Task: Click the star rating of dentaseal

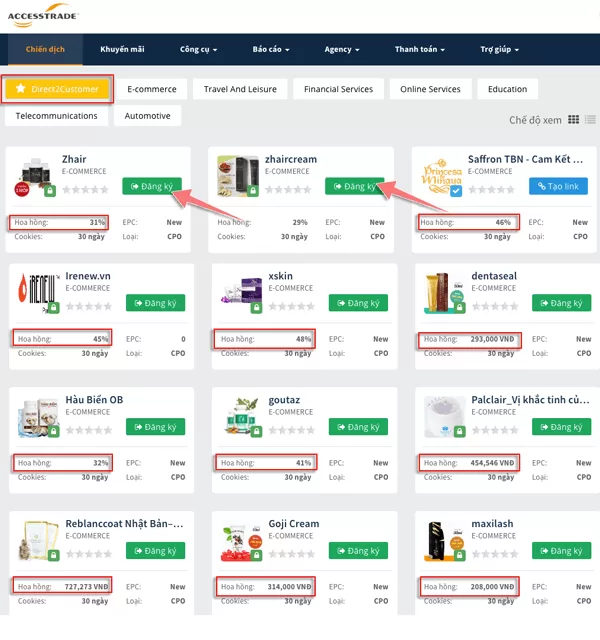Action: point(495,306)
